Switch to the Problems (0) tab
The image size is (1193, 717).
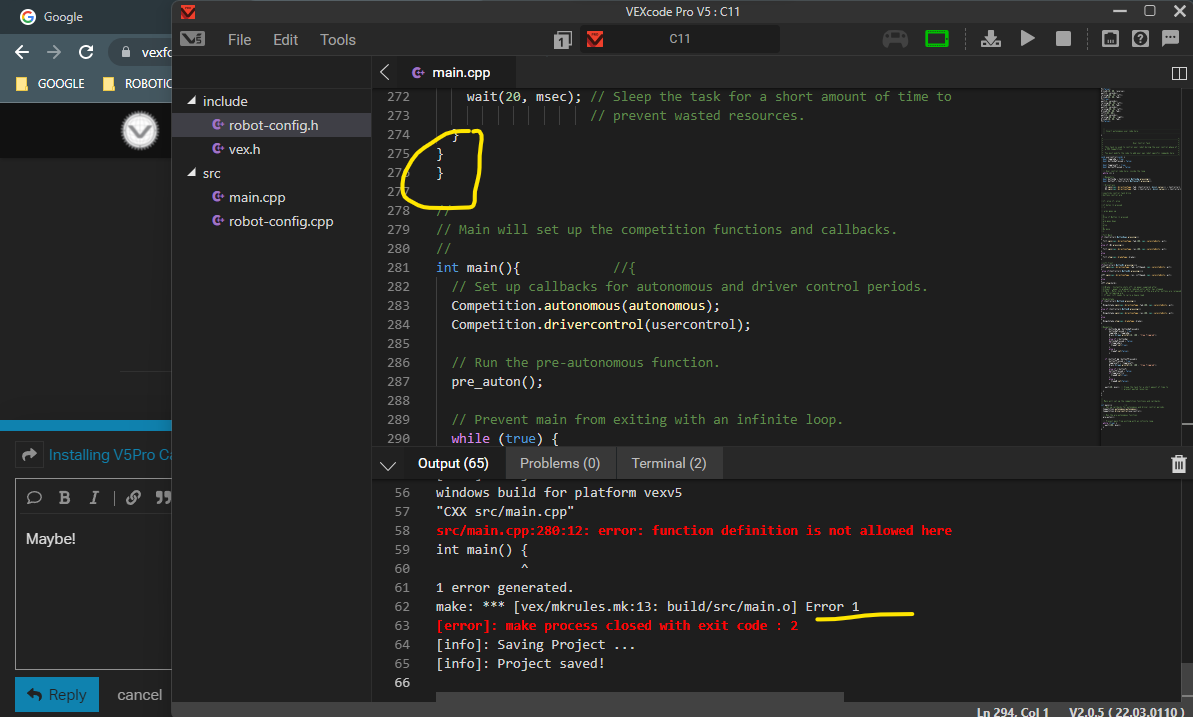560,463
